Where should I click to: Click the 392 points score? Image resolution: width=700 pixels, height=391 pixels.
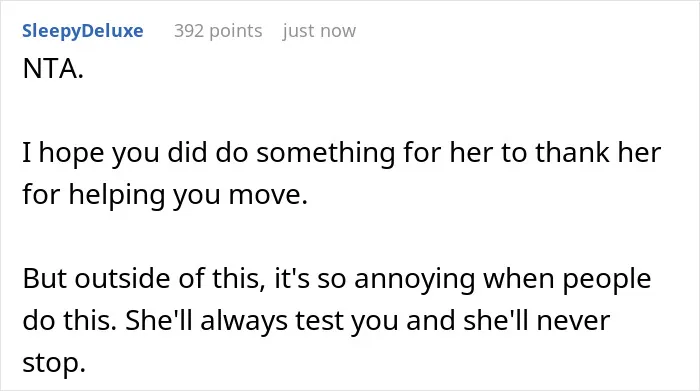218,31
